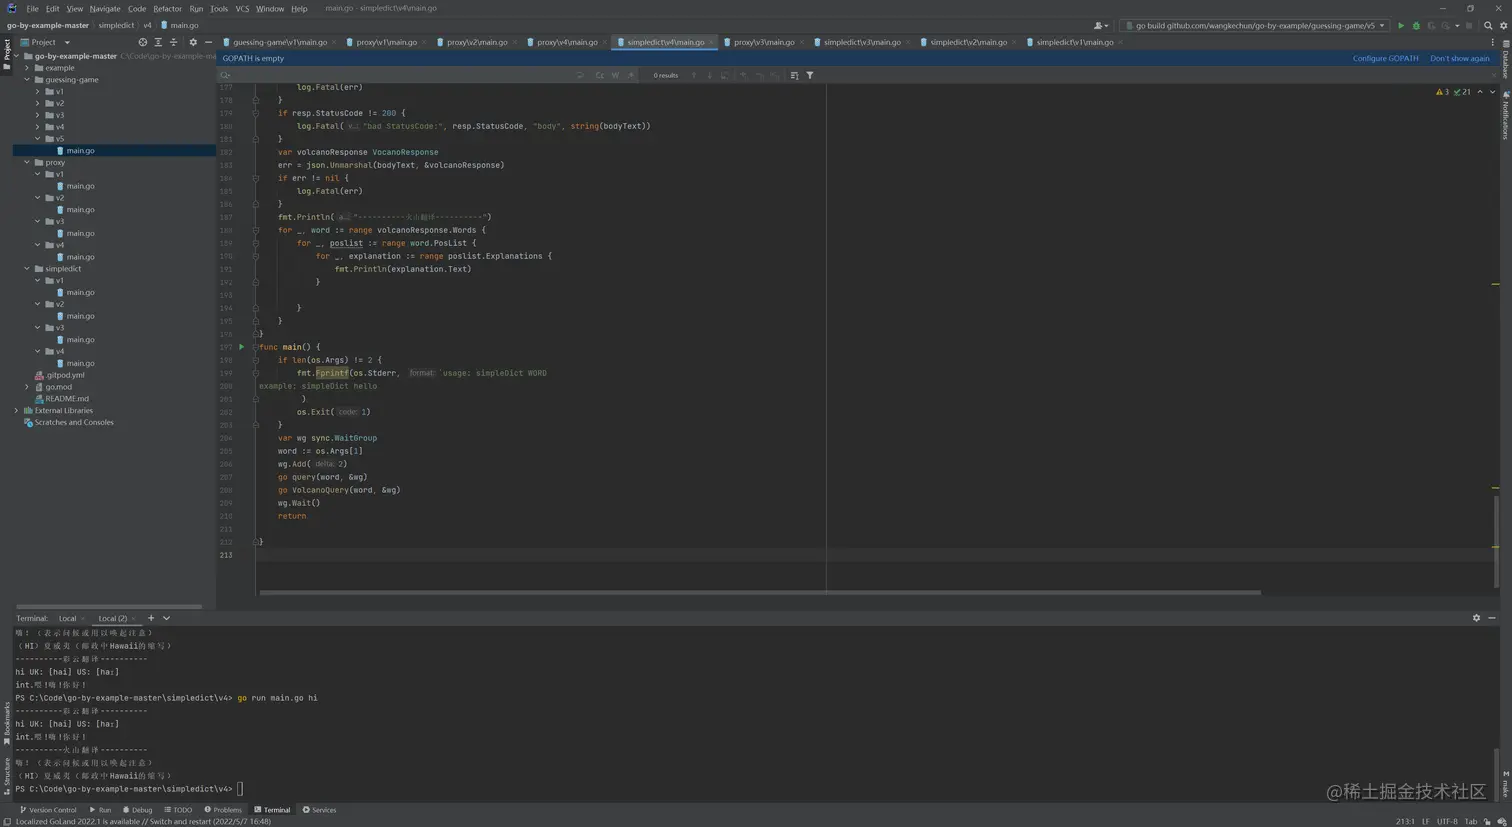
Task: Toggle Match Case in find bar
Action: 599,75
